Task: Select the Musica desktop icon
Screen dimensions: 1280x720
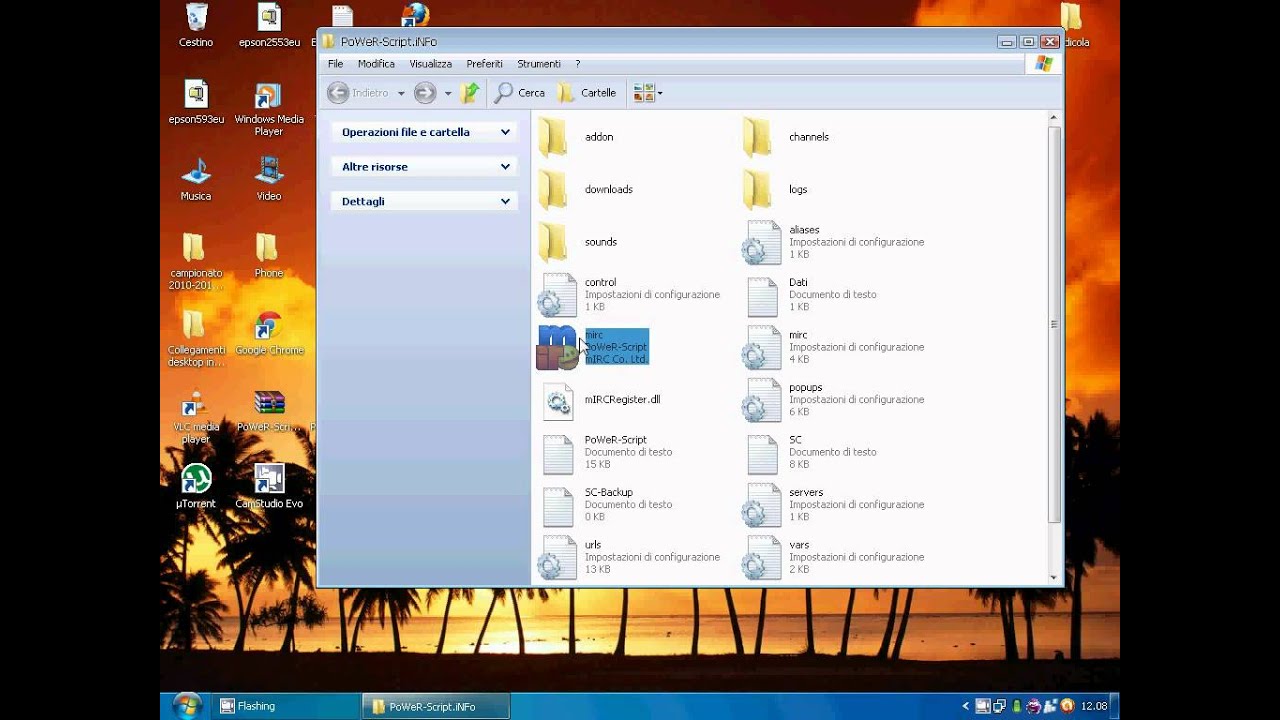Action: point(196,179)
